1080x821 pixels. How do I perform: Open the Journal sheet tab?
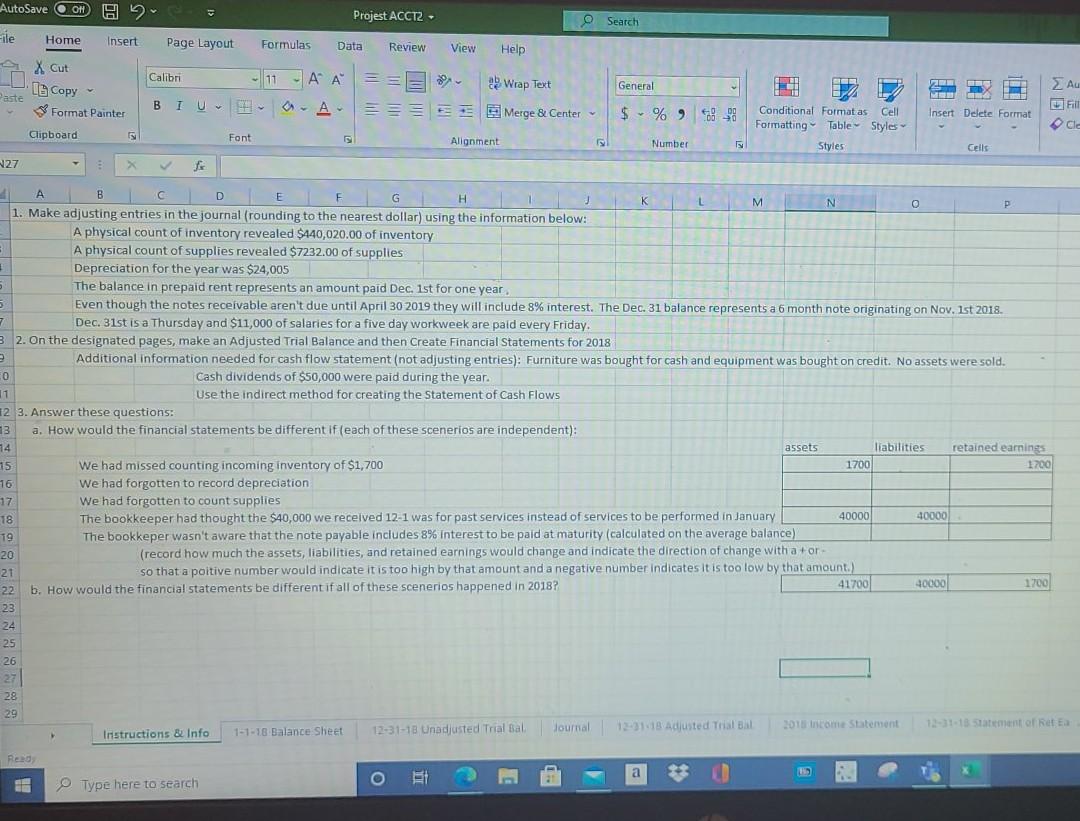[x=571, y=728]
